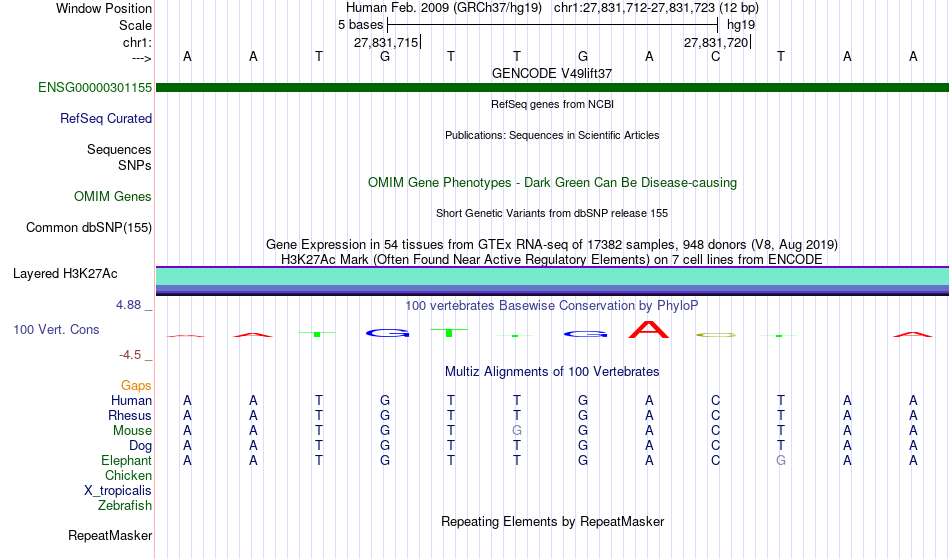The height and width of the screenshot is (559, 950).
Task: Click the hg19 label beside scale bar
Action: coord(741,25)
